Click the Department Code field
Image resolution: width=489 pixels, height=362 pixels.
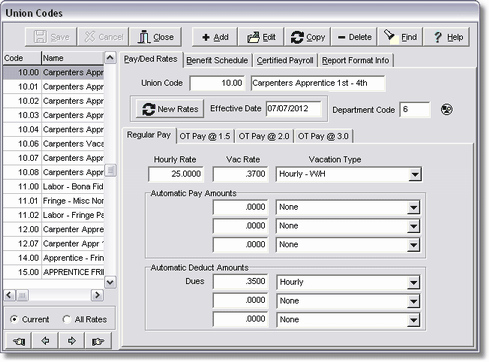(x=415, y=109)
